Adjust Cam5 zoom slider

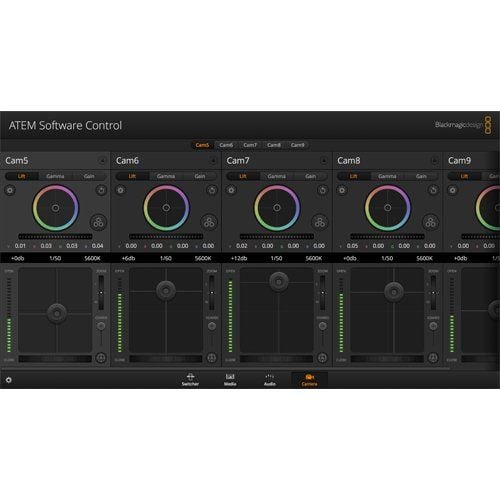pos(101,293)
